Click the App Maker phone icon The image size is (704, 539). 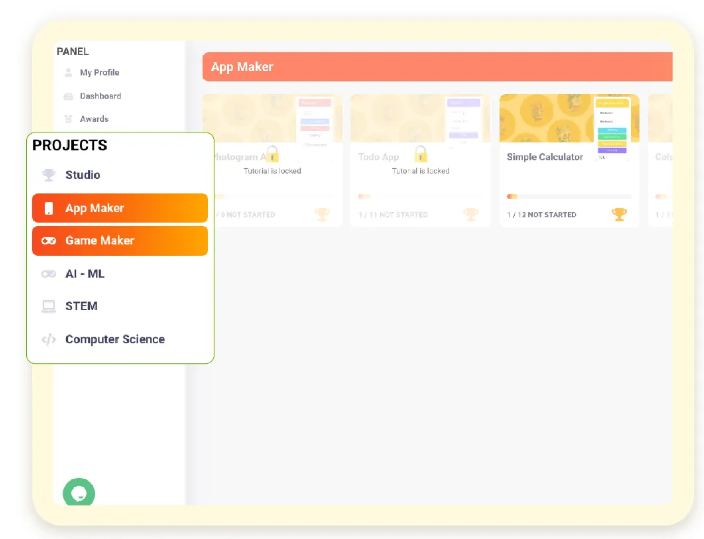click(x=49, y=208)
